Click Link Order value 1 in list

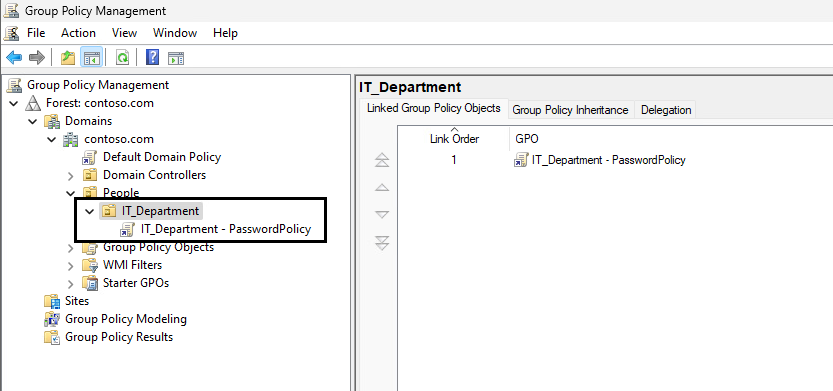click(454, 160)
